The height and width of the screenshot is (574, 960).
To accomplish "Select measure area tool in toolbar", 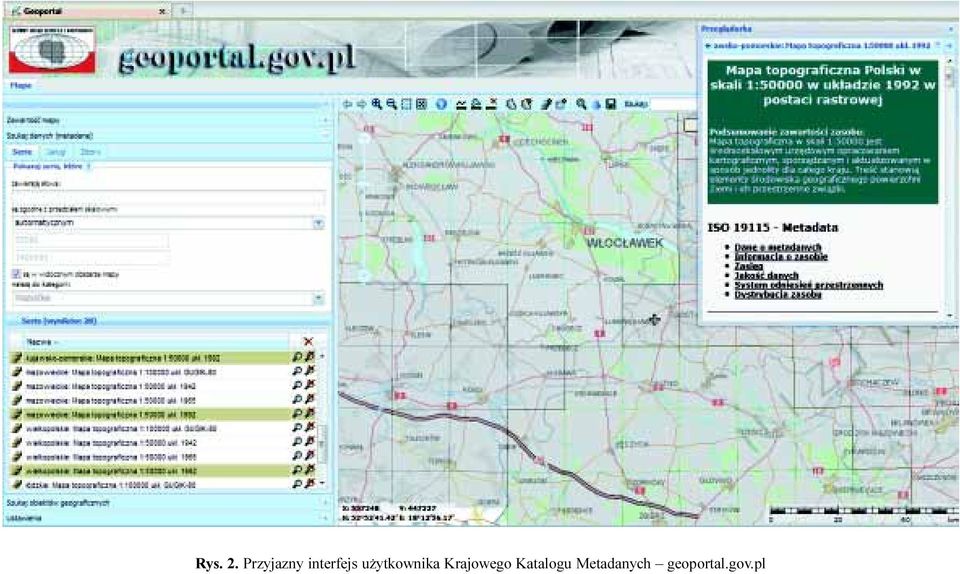I will [476, 104].
